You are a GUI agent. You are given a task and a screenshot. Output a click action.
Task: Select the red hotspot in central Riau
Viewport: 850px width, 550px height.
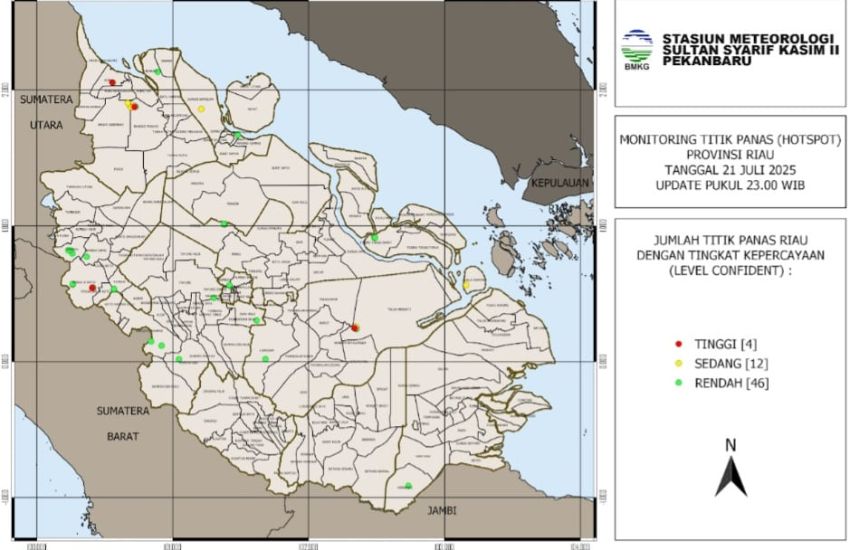(x=356, y=327)
